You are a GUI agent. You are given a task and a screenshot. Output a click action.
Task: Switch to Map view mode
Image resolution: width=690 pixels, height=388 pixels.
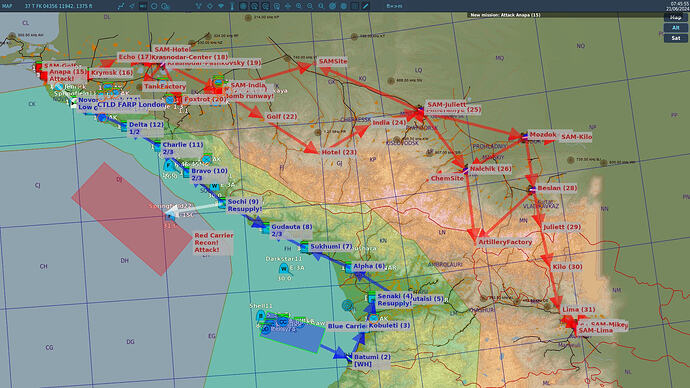(x=675, y=18)
